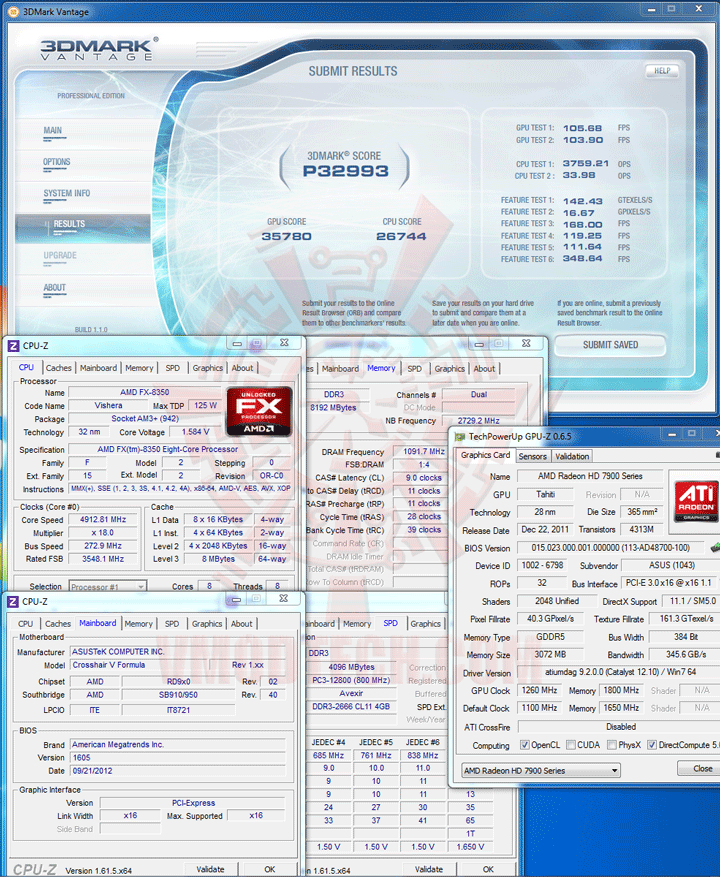Viewport: 720px width, 877px height.
Task: Open ABOUT in the 3DMark sidebar
Action: click(54, 287)
